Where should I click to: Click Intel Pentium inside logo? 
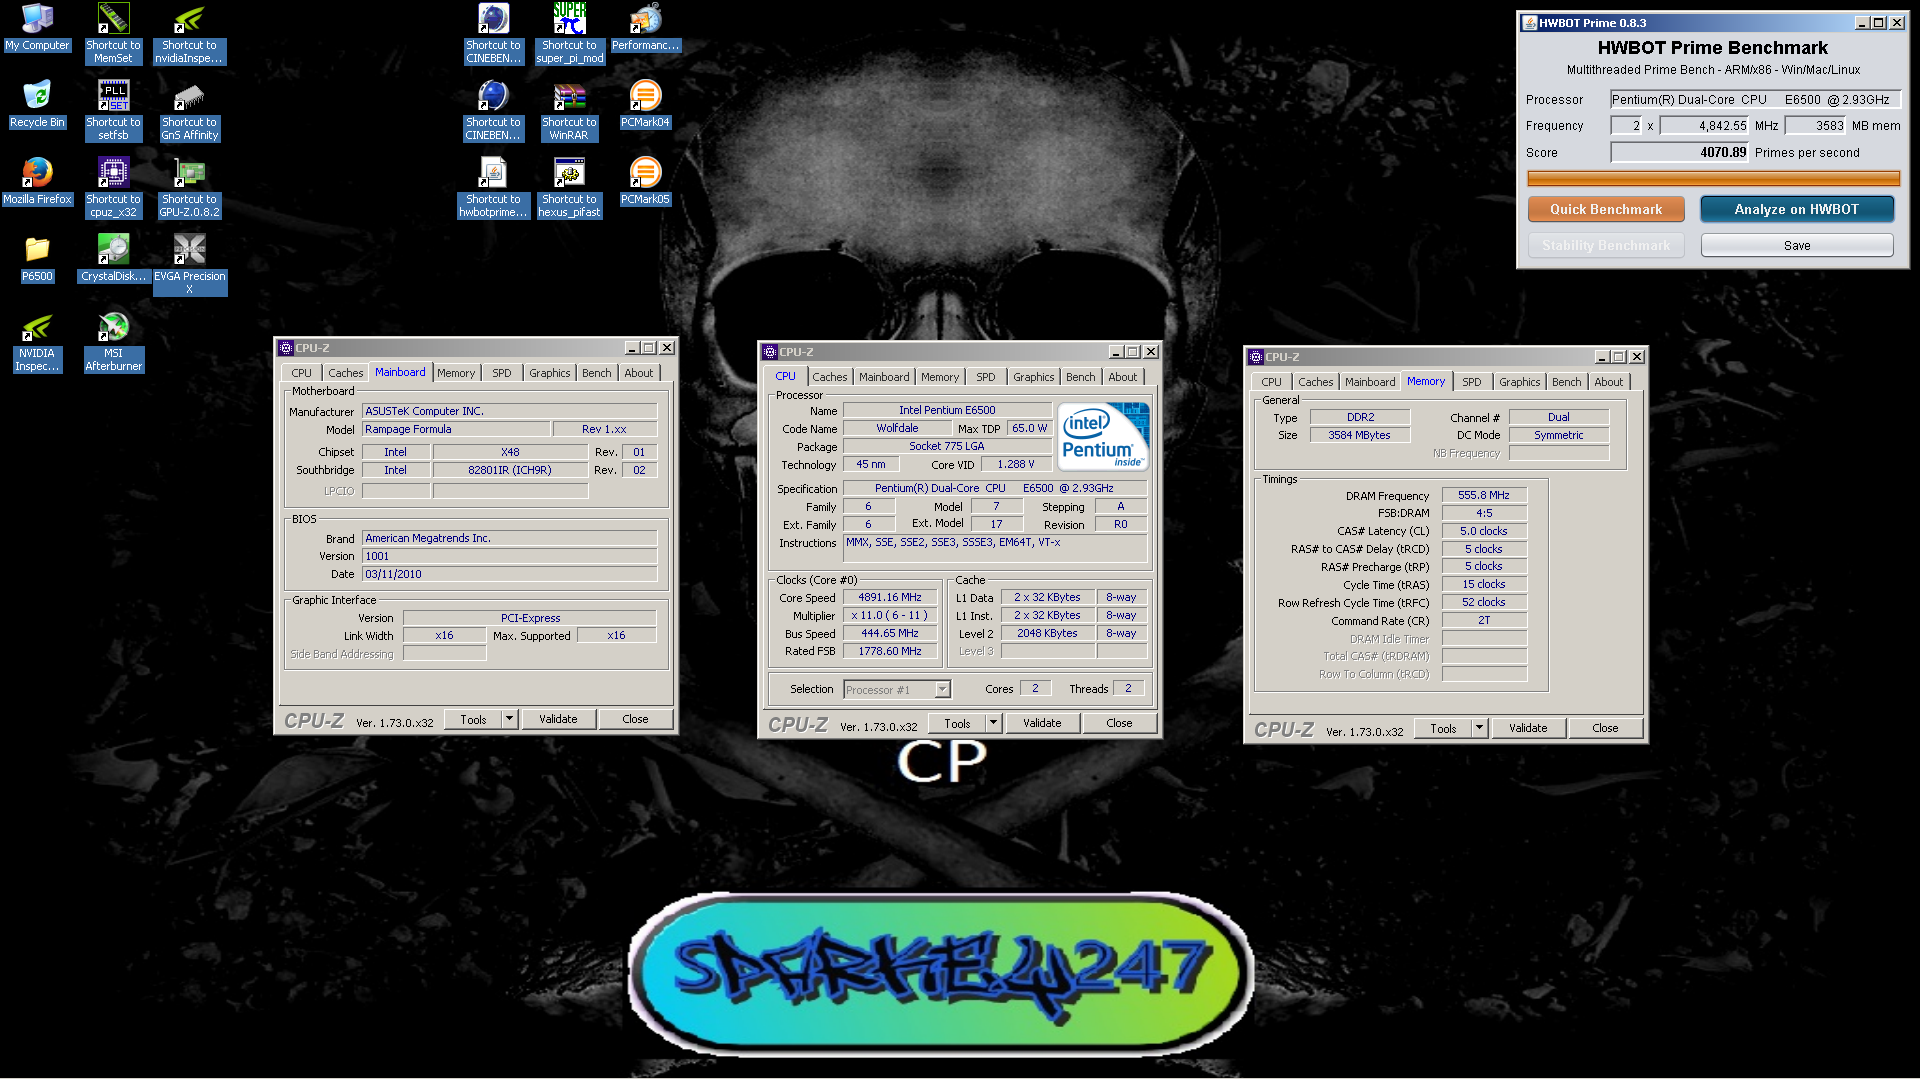1103,436
